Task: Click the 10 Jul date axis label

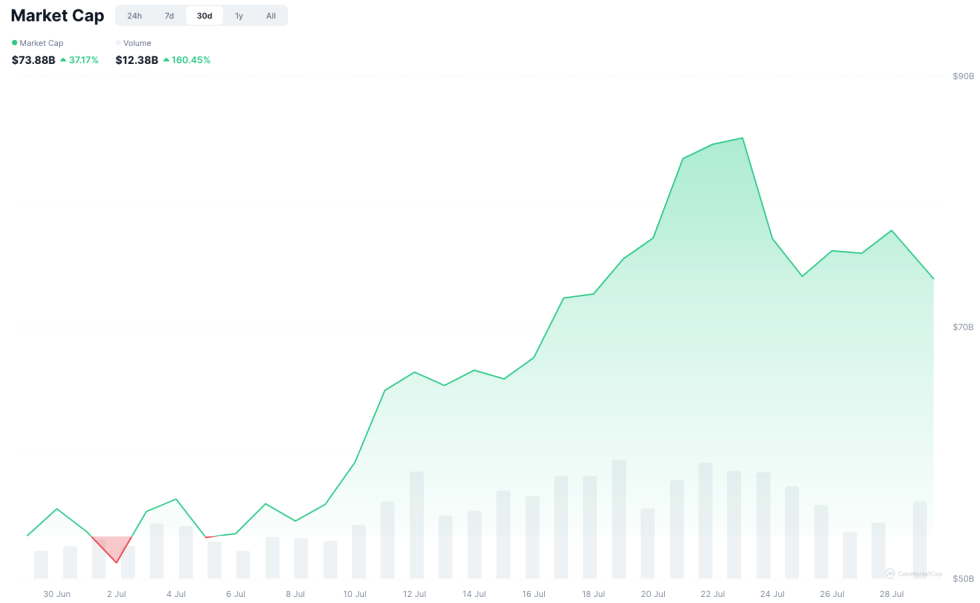Action: (x=355, y=594)
